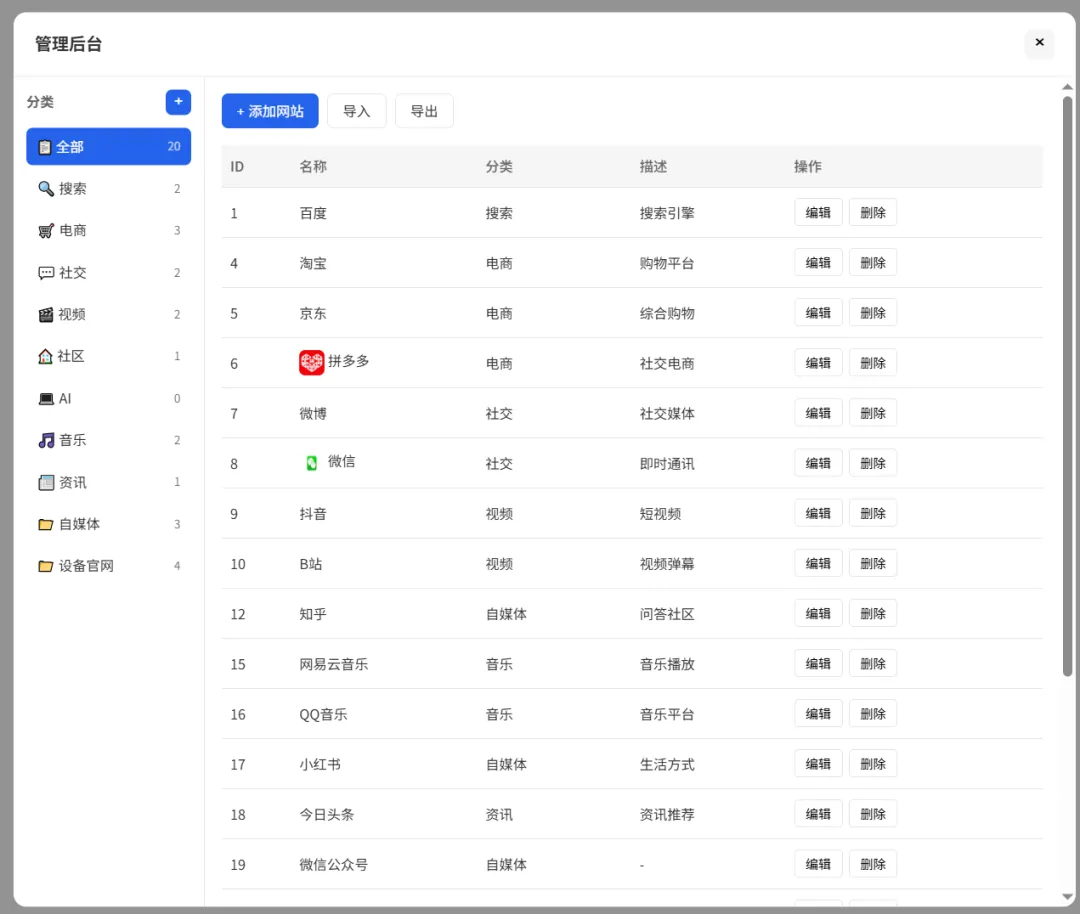Image resolution: width=1080 pixels, height=914 pixels.
Task: Open the 搜索 category label
Action: coord(72,189)
